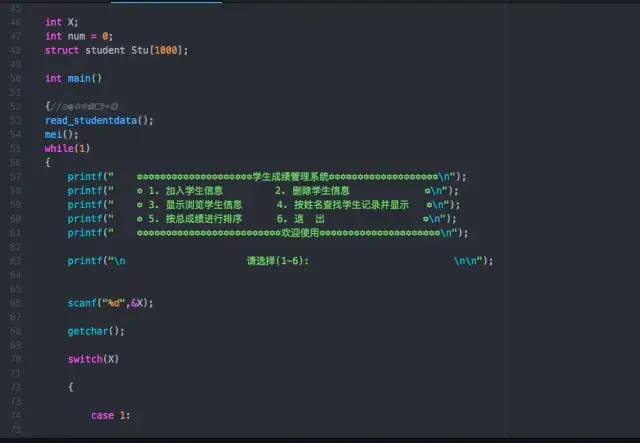640x443 pixels.
Task: Click the 'switch' keyword in switch(X)
Action: 85,359
